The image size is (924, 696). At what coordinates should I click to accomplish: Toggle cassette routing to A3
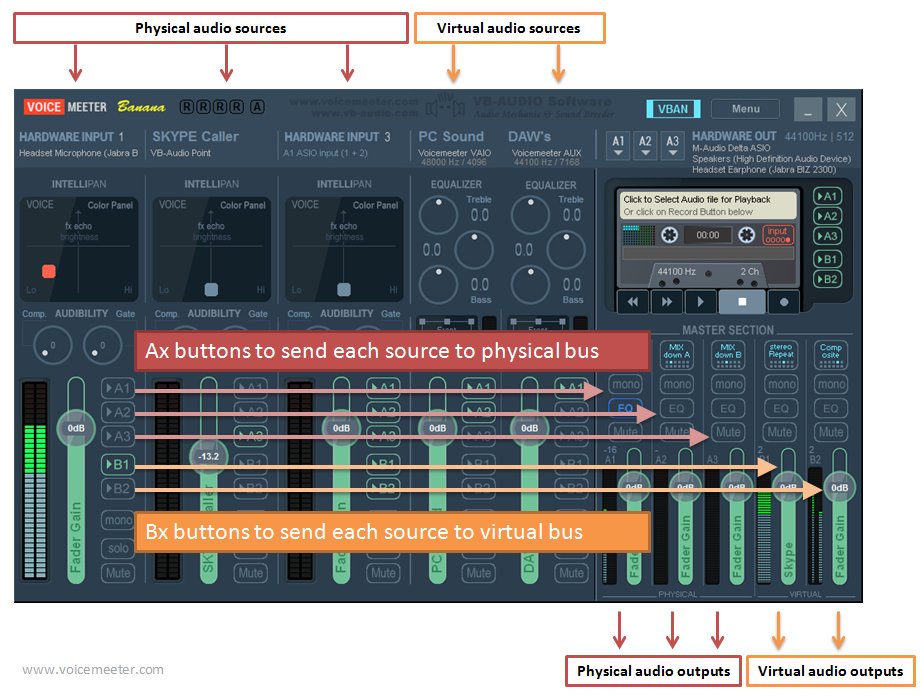pos(827,236)
